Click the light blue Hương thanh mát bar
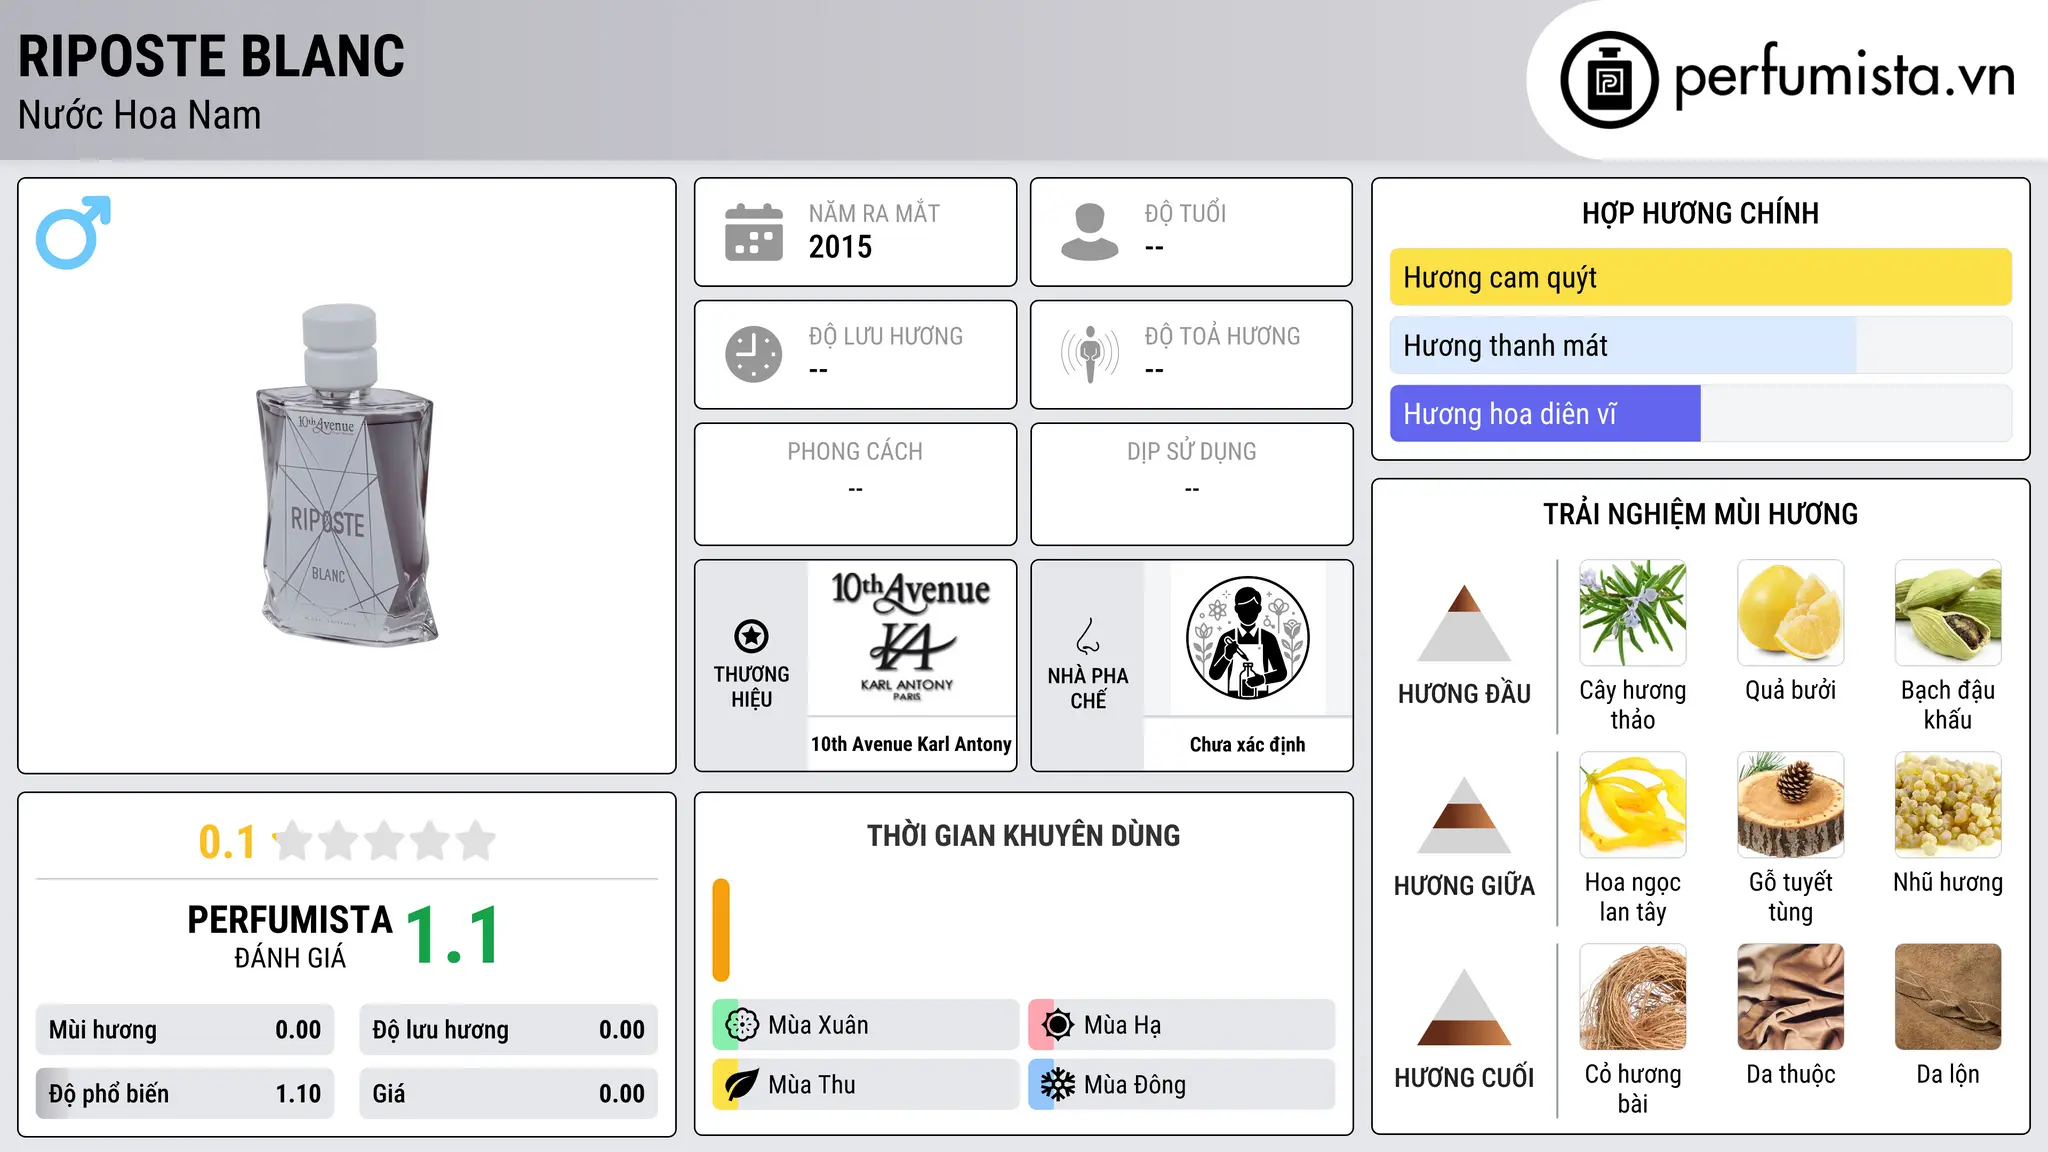The image size is (2048, 1152). [1623, 345]
